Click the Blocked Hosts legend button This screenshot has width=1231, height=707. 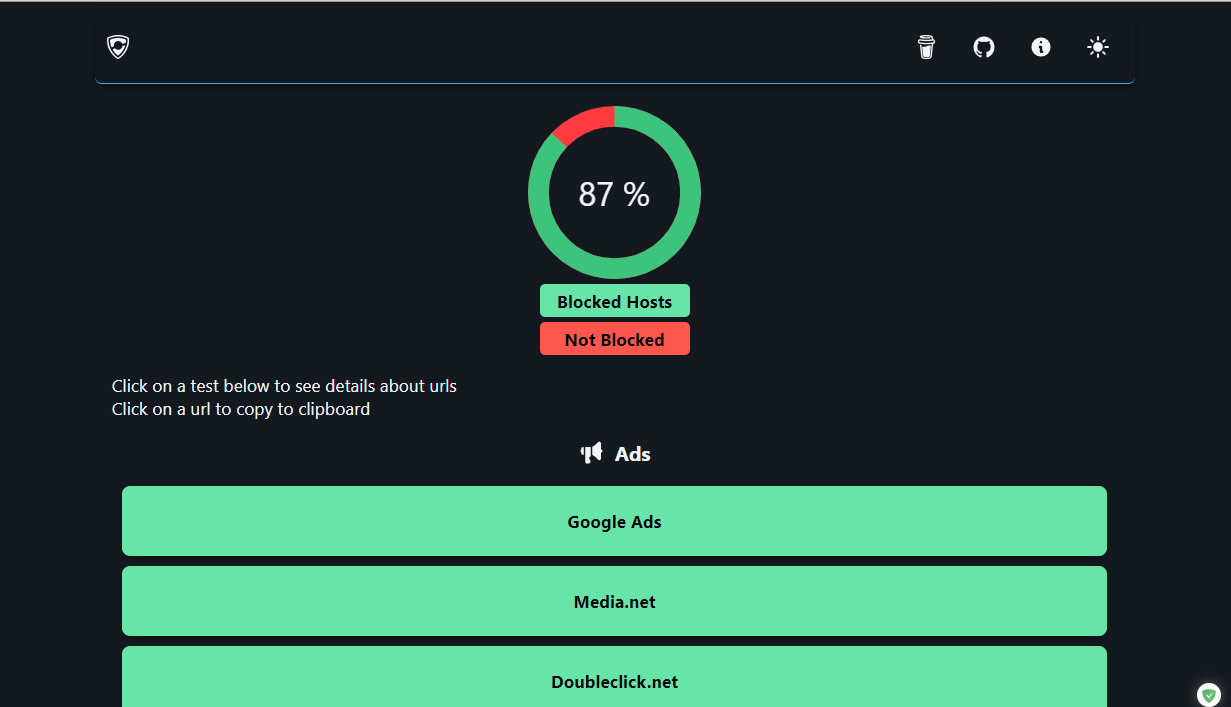615,301
